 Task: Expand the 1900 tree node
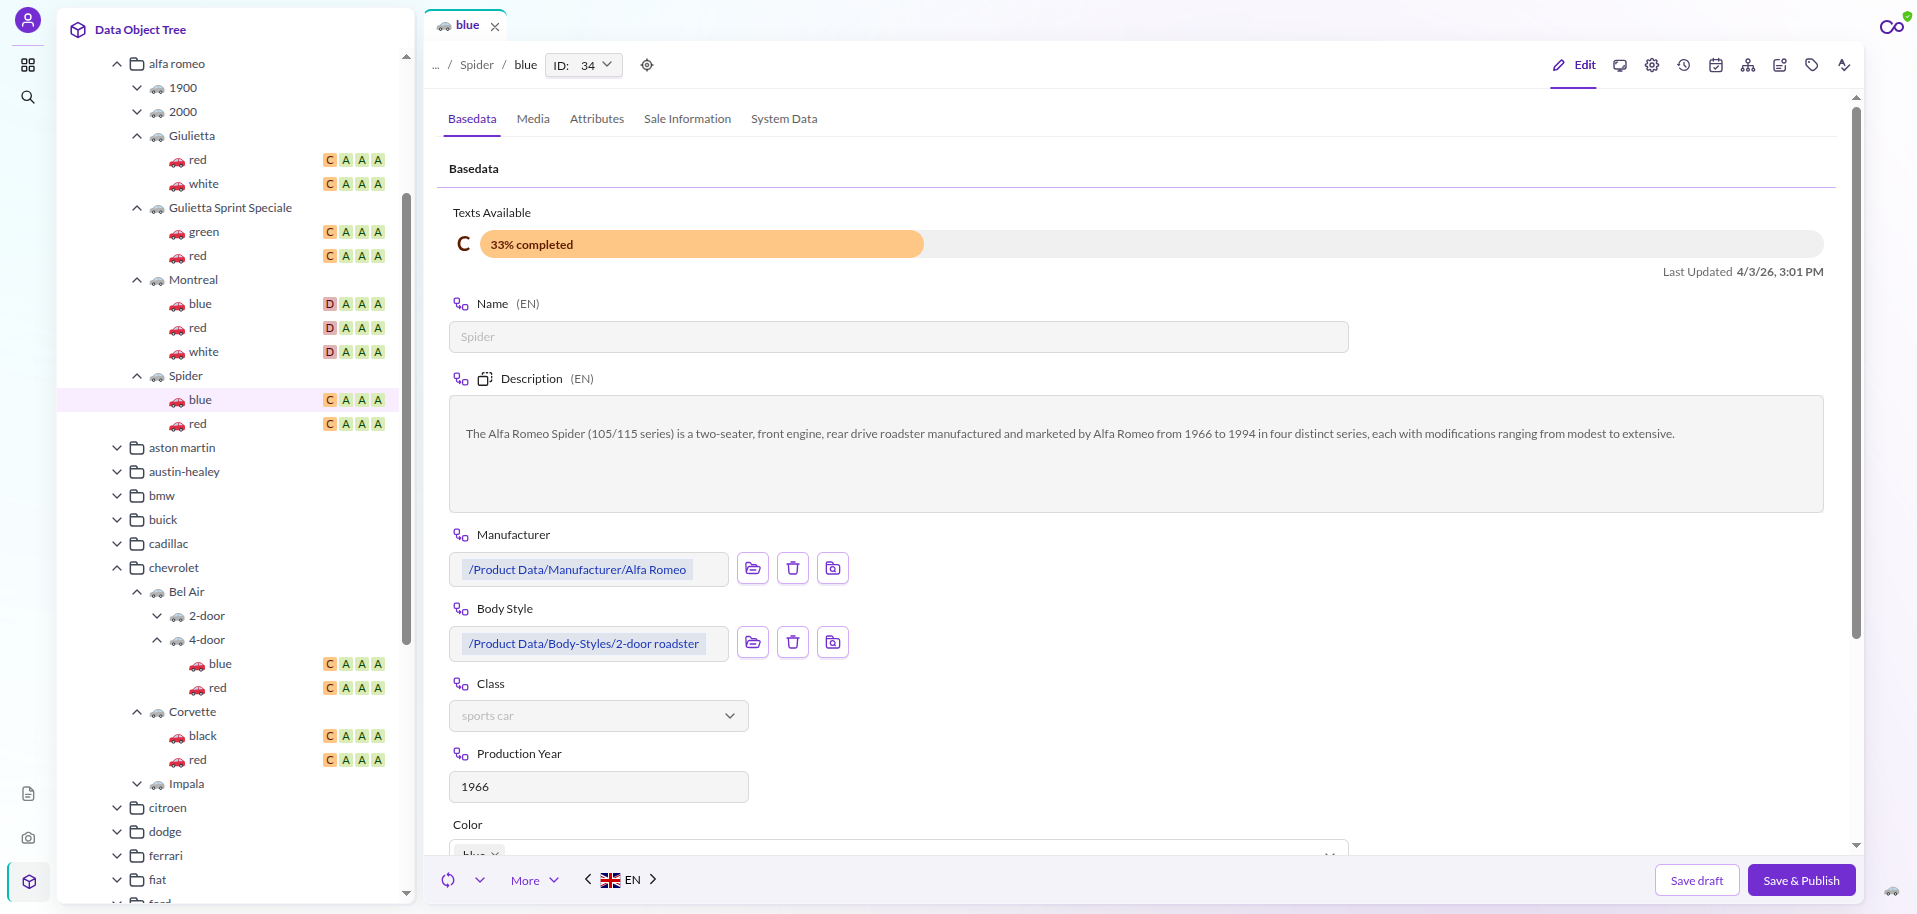[x=137, y=88]
